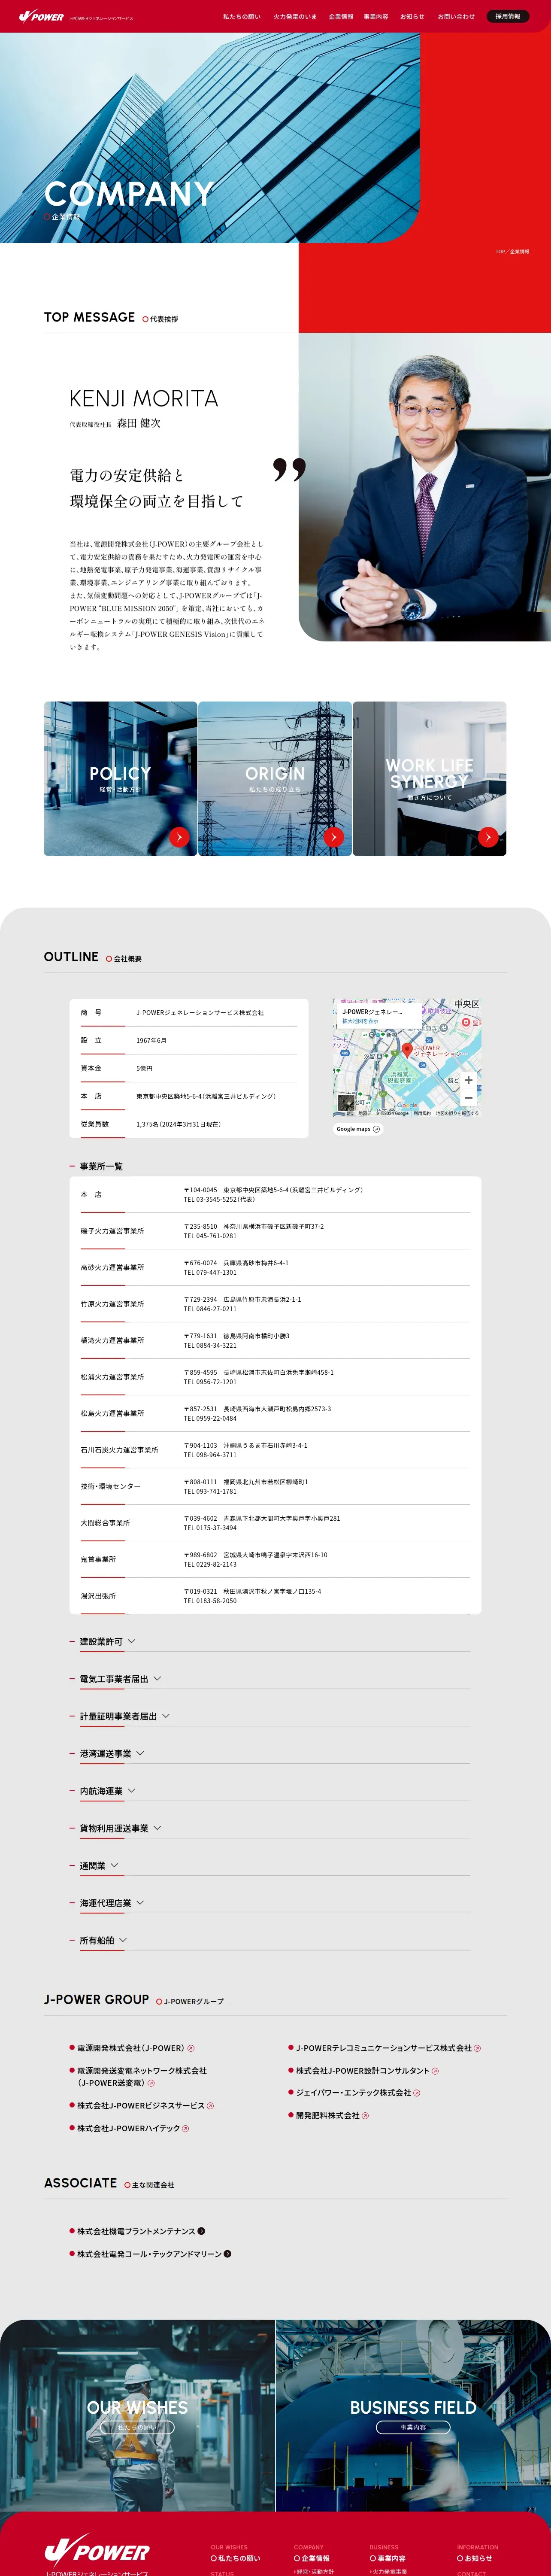This screenshot has height=2576, width=551.
Task: Open 私たちの願い footer link
Action: (235, 2558)
